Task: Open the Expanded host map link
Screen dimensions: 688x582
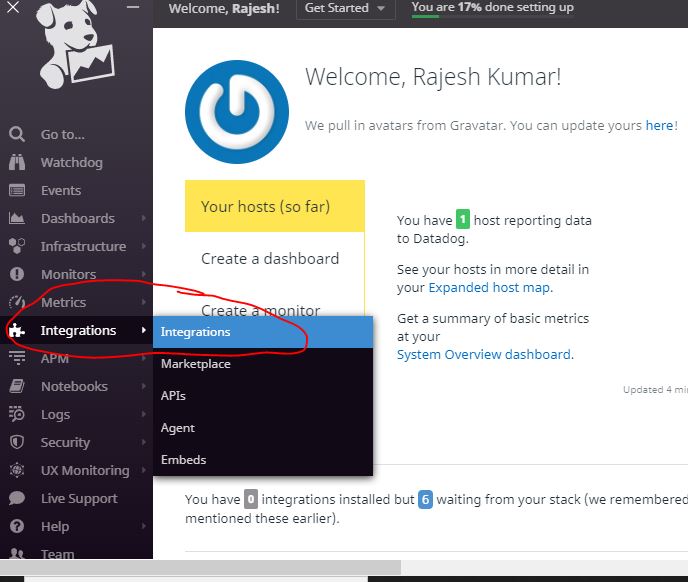Action: [489, 287]
